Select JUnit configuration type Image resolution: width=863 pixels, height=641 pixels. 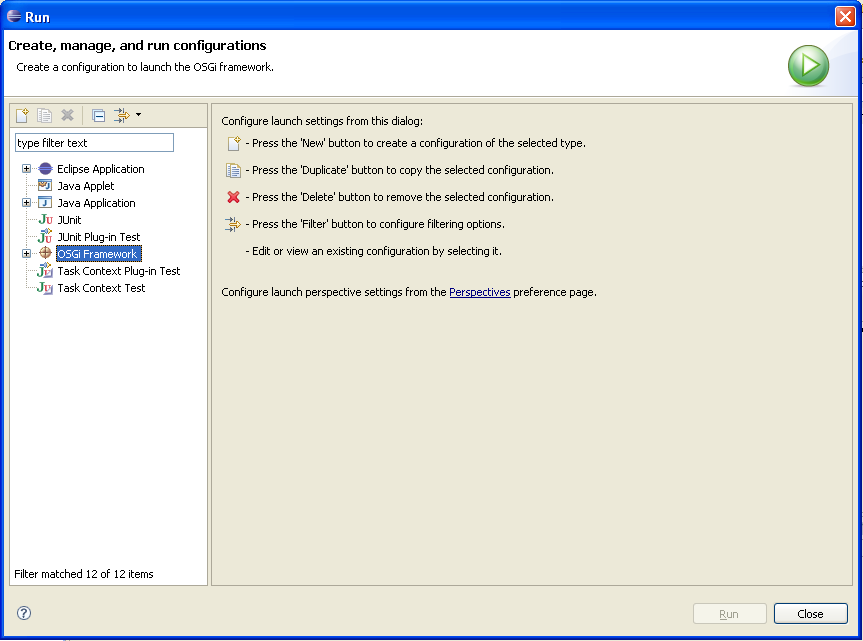[x=69, y=220]
